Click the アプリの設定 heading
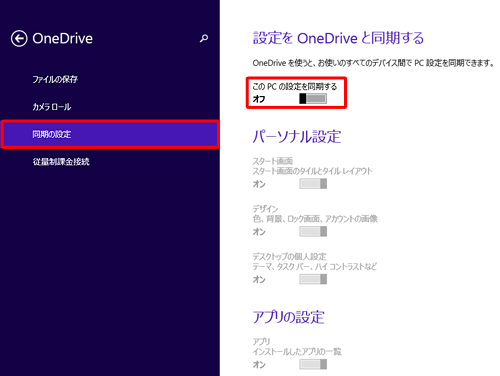Viewport: 500px width, 376px height. tap(288, 317)
